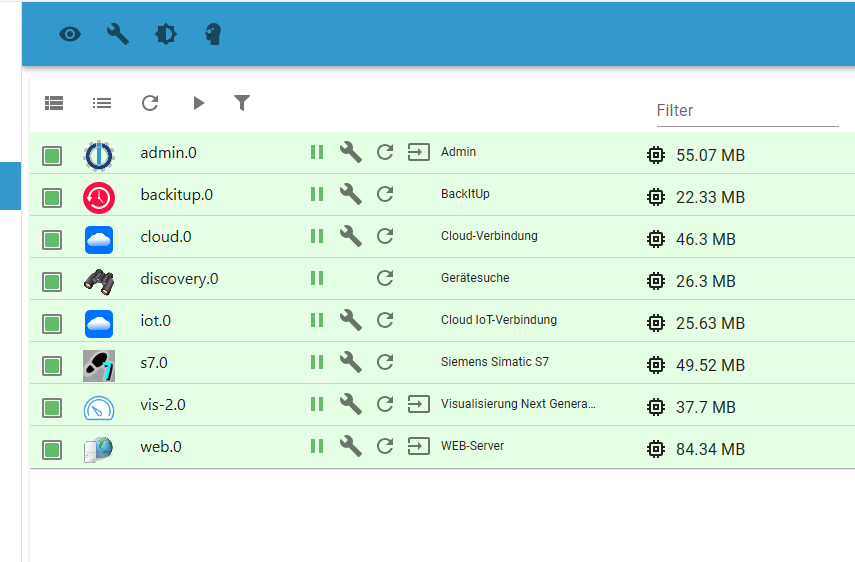Screen dimensions: 855x562
Task: Click the 55.07 MB memory value
Action: tap(711, 155)
